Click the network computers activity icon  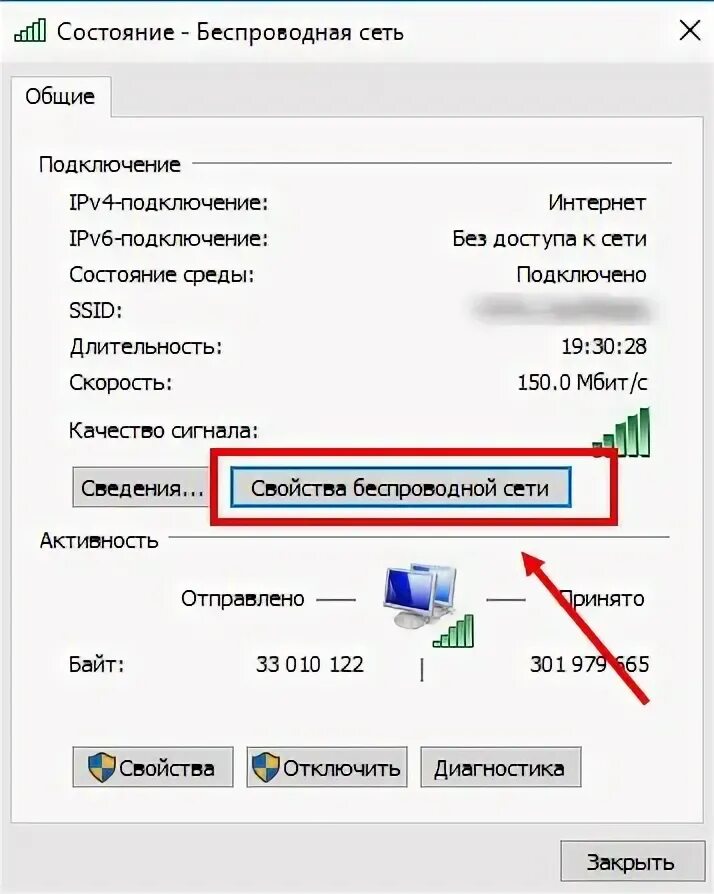point(421,596)
